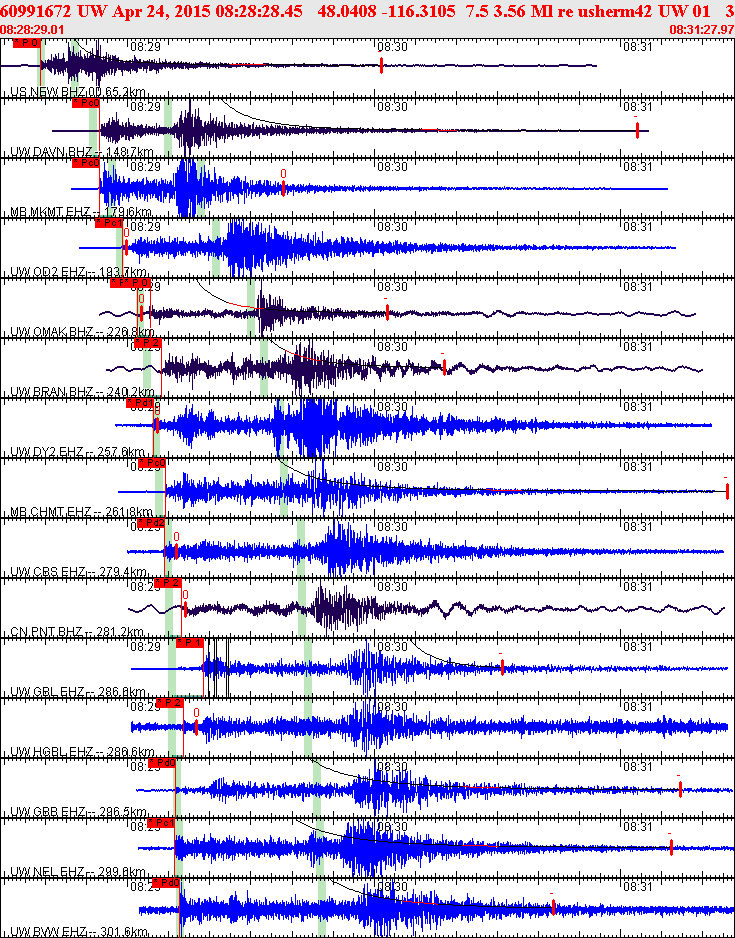Select the UW OMAK BHZ 226.8km station label

83,331
